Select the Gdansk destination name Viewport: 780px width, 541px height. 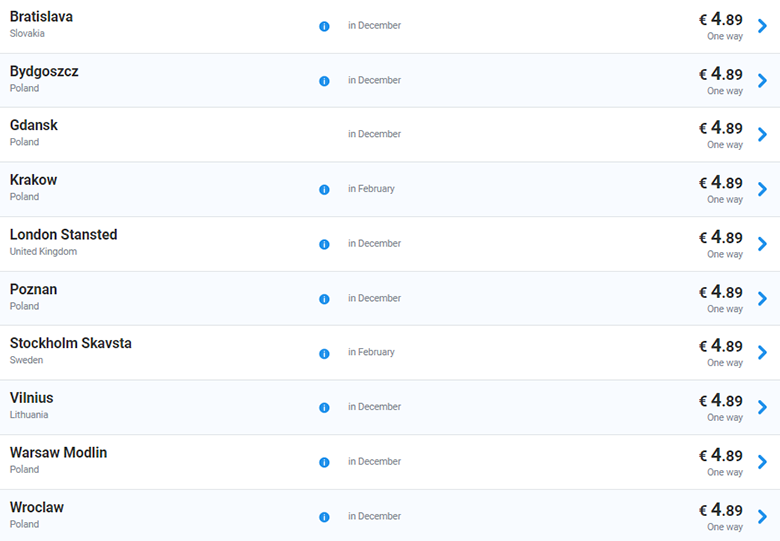(x=34, y=126)
